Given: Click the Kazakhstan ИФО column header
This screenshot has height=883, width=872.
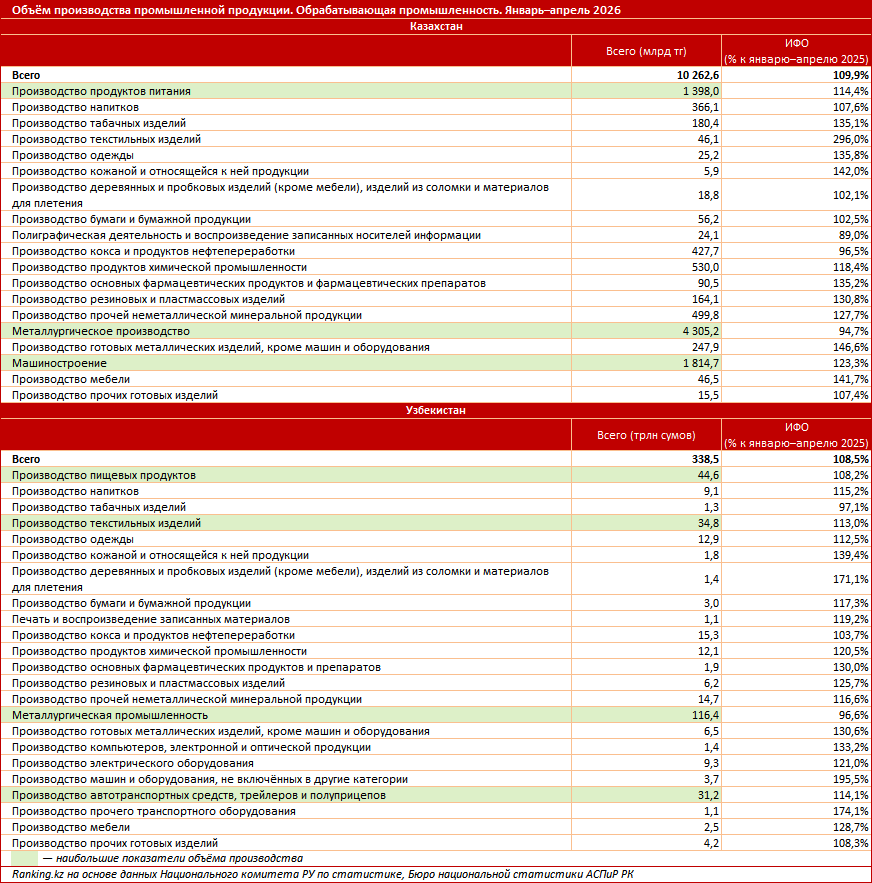Looking at the screenshot, I should pos(797,51).
